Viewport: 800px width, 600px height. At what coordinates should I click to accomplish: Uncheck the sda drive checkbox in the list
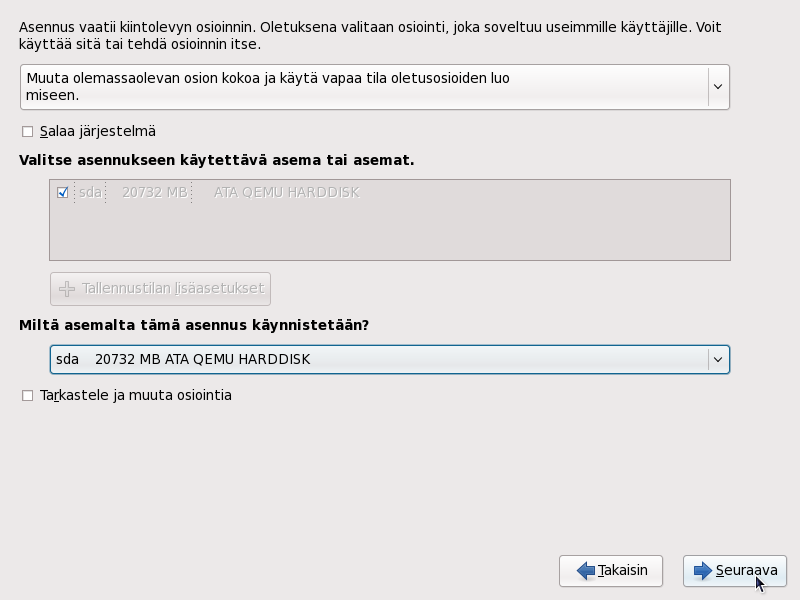[x=63, y=193]
